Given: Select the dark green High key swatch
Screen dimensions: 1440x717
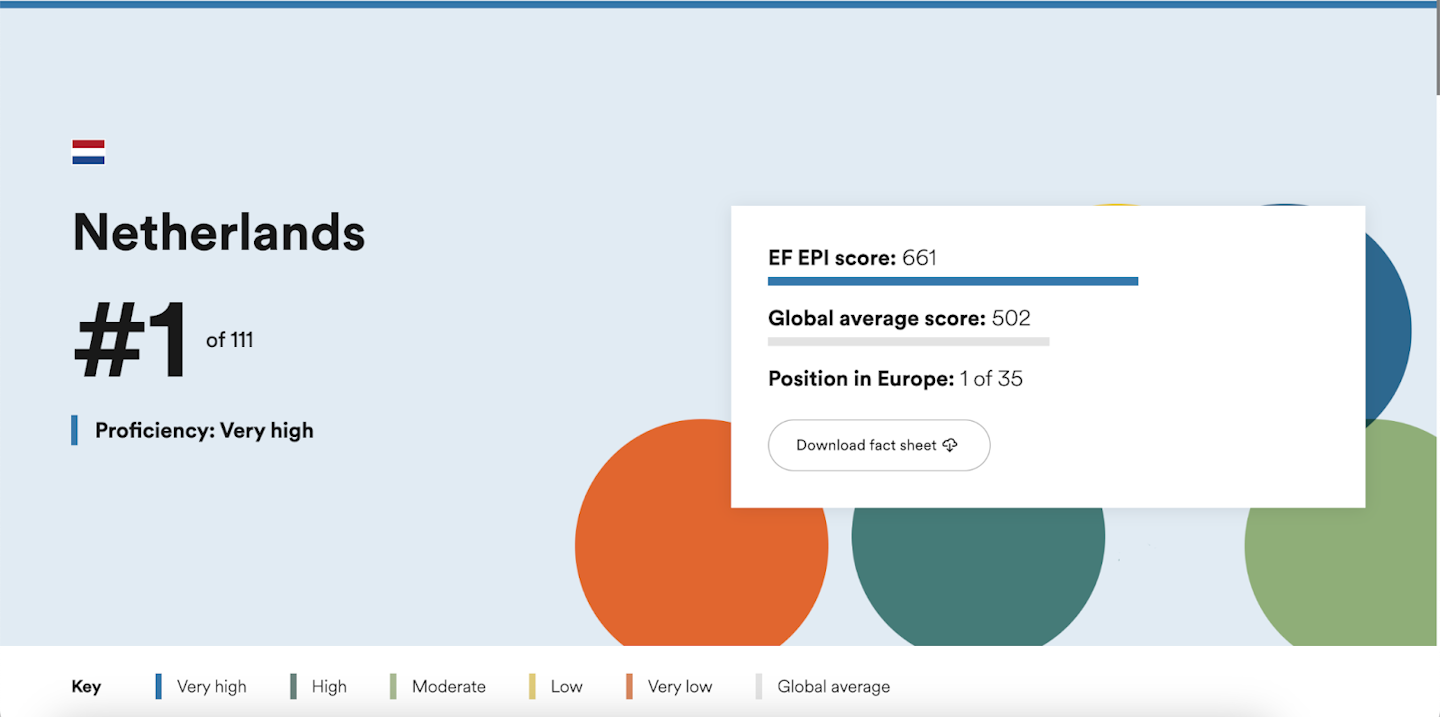Looking at the screenshot, I should [294, 686].
